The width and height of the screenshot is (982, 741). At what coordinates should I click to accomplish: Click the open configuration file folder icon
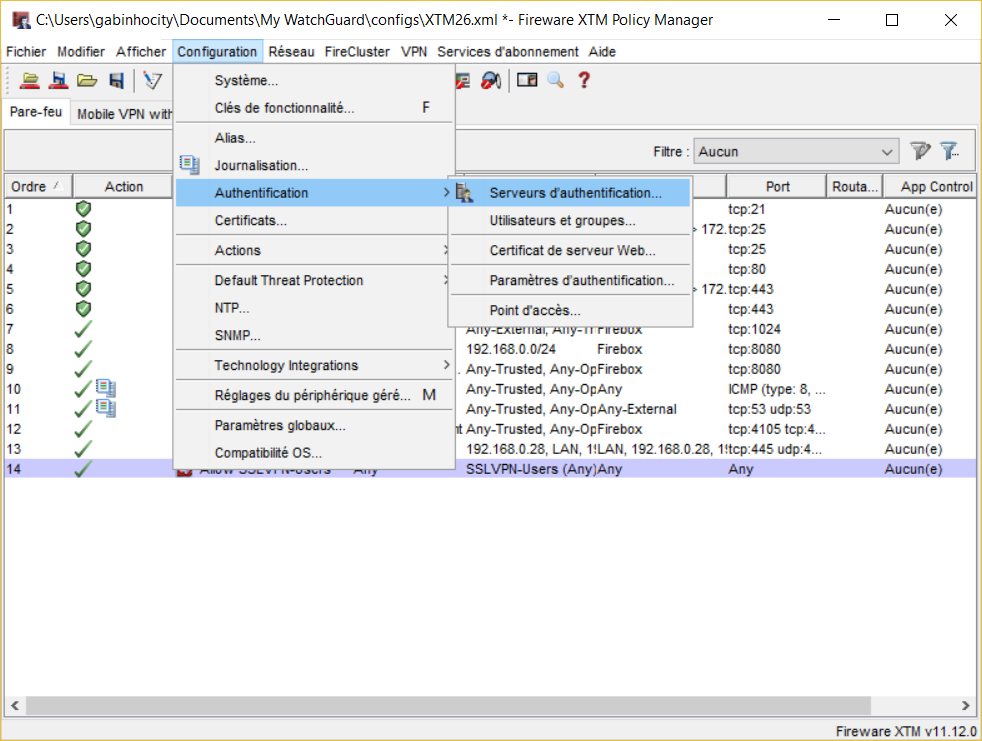pos(87,80)
